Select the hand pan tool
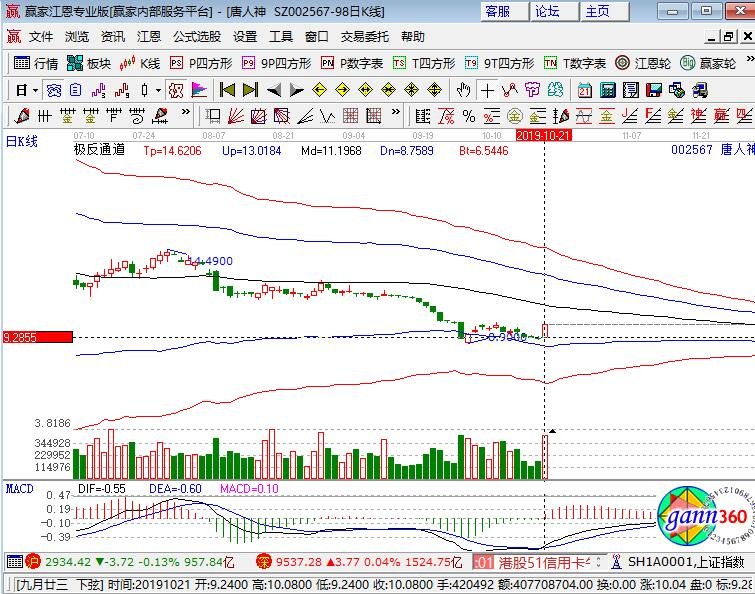This screenshot has height=594, width=755. click(x=464, y=90)
